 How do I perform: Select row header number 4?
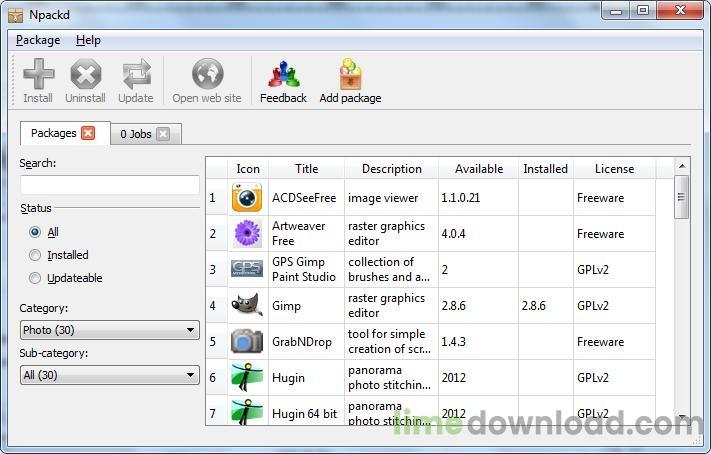(216, 306)
